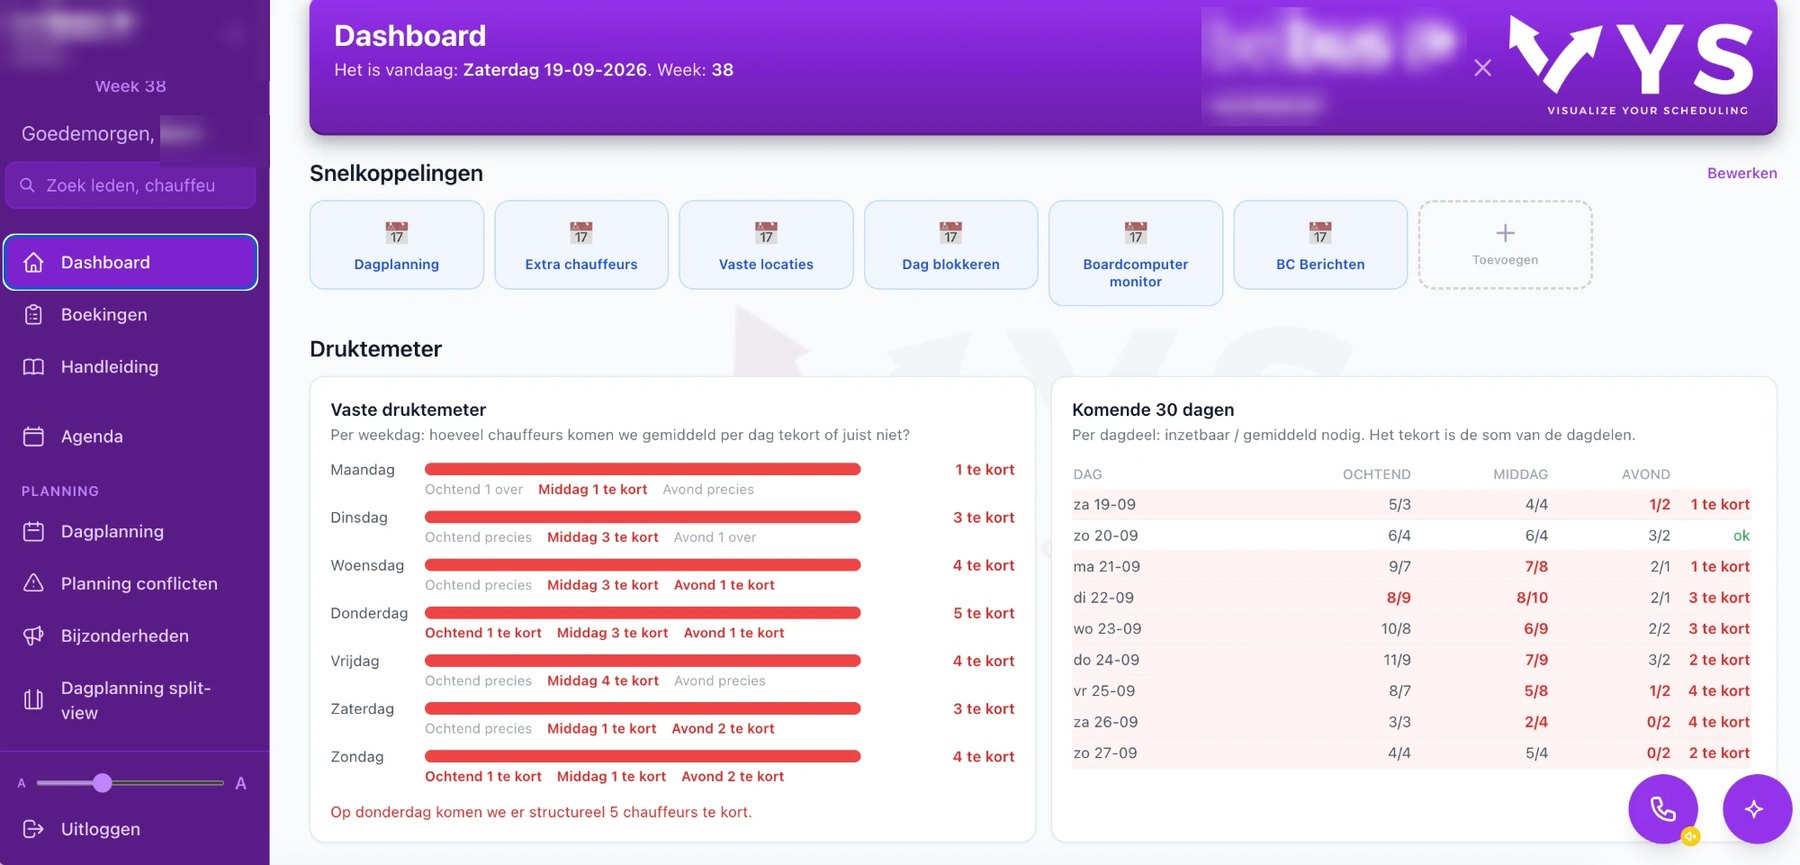The width and height of the screenshot is (1800, 865).
Task: Click the phone floating button
Action: click(x=1663, y=809)
